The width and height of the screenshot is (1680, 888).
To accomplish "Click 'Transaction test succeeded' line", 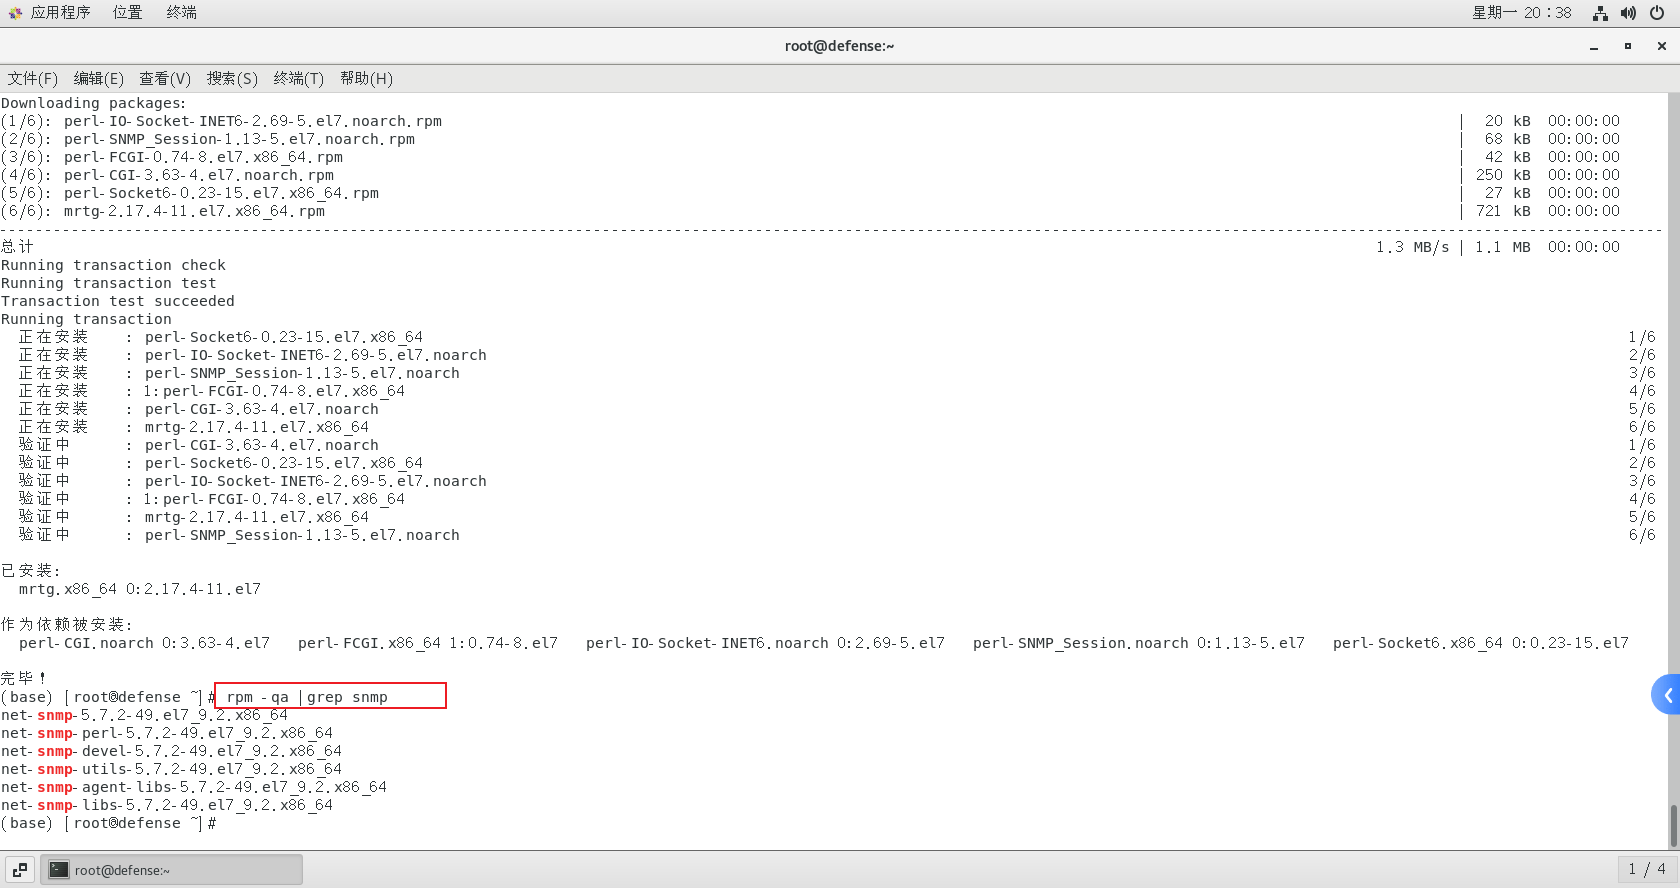I will [118, 301].
